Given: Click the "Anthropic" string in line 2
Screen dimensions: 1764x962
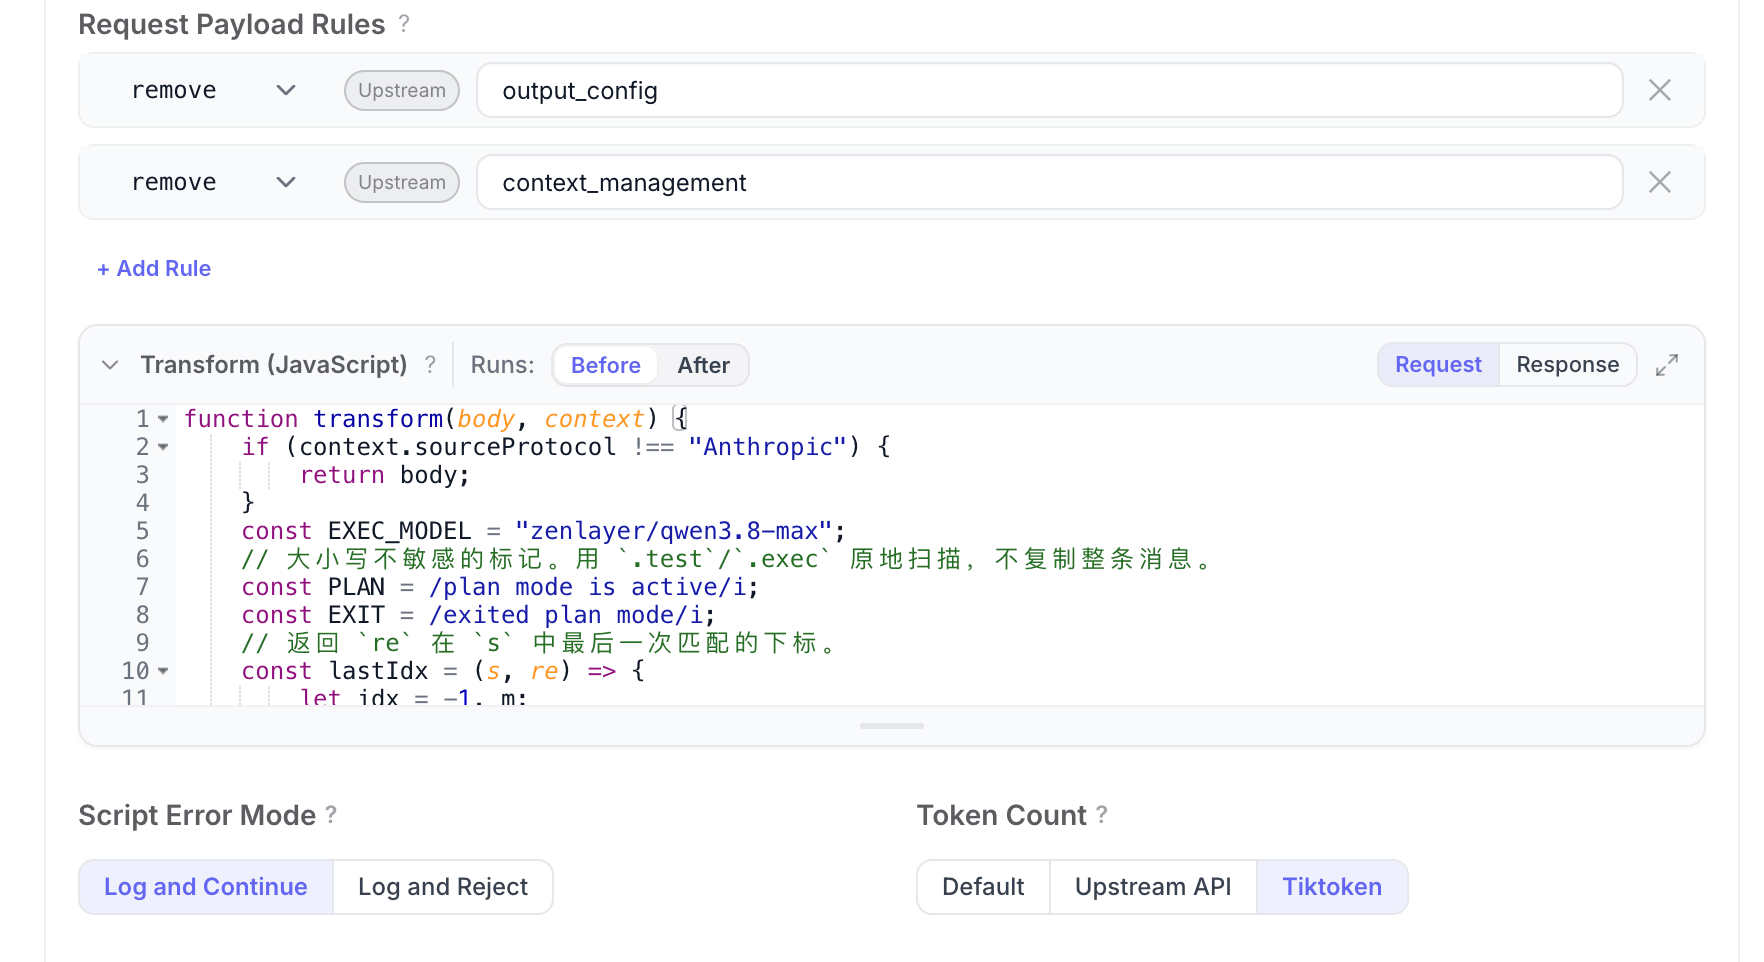Looking at the screenshot, I should [767, 447].
